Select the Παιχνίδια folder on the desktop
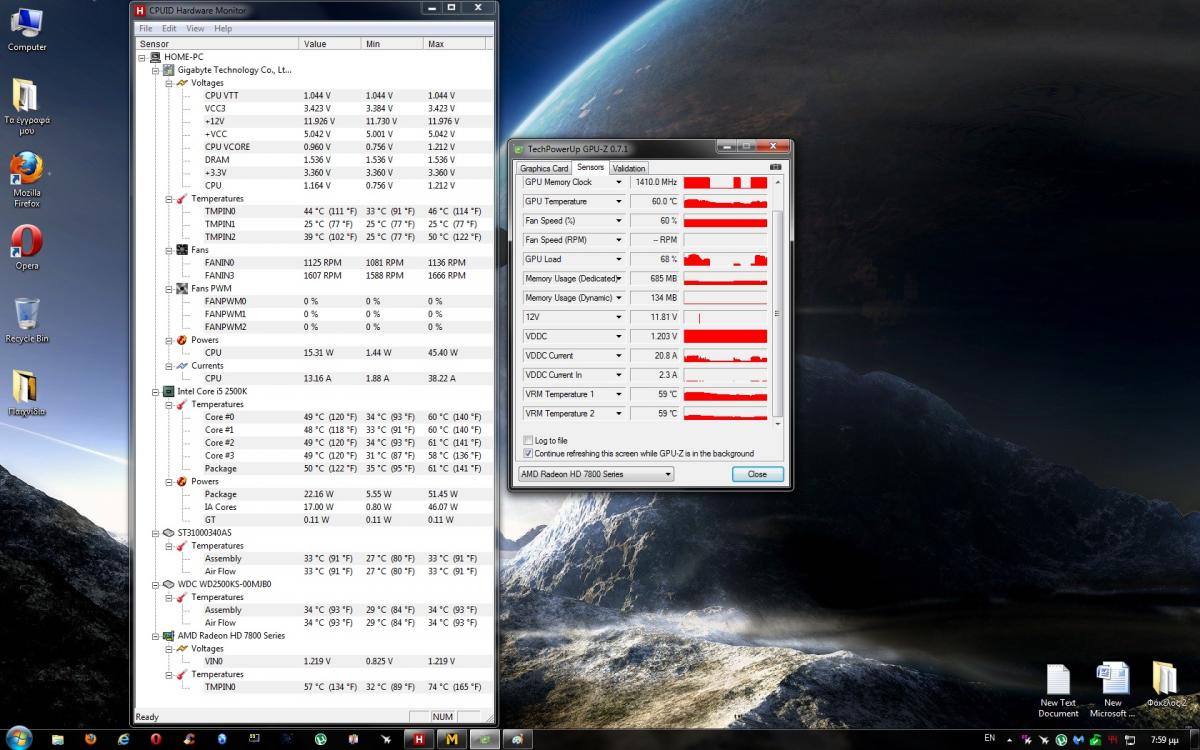The image size is (1200, 750). pos(27,393)
